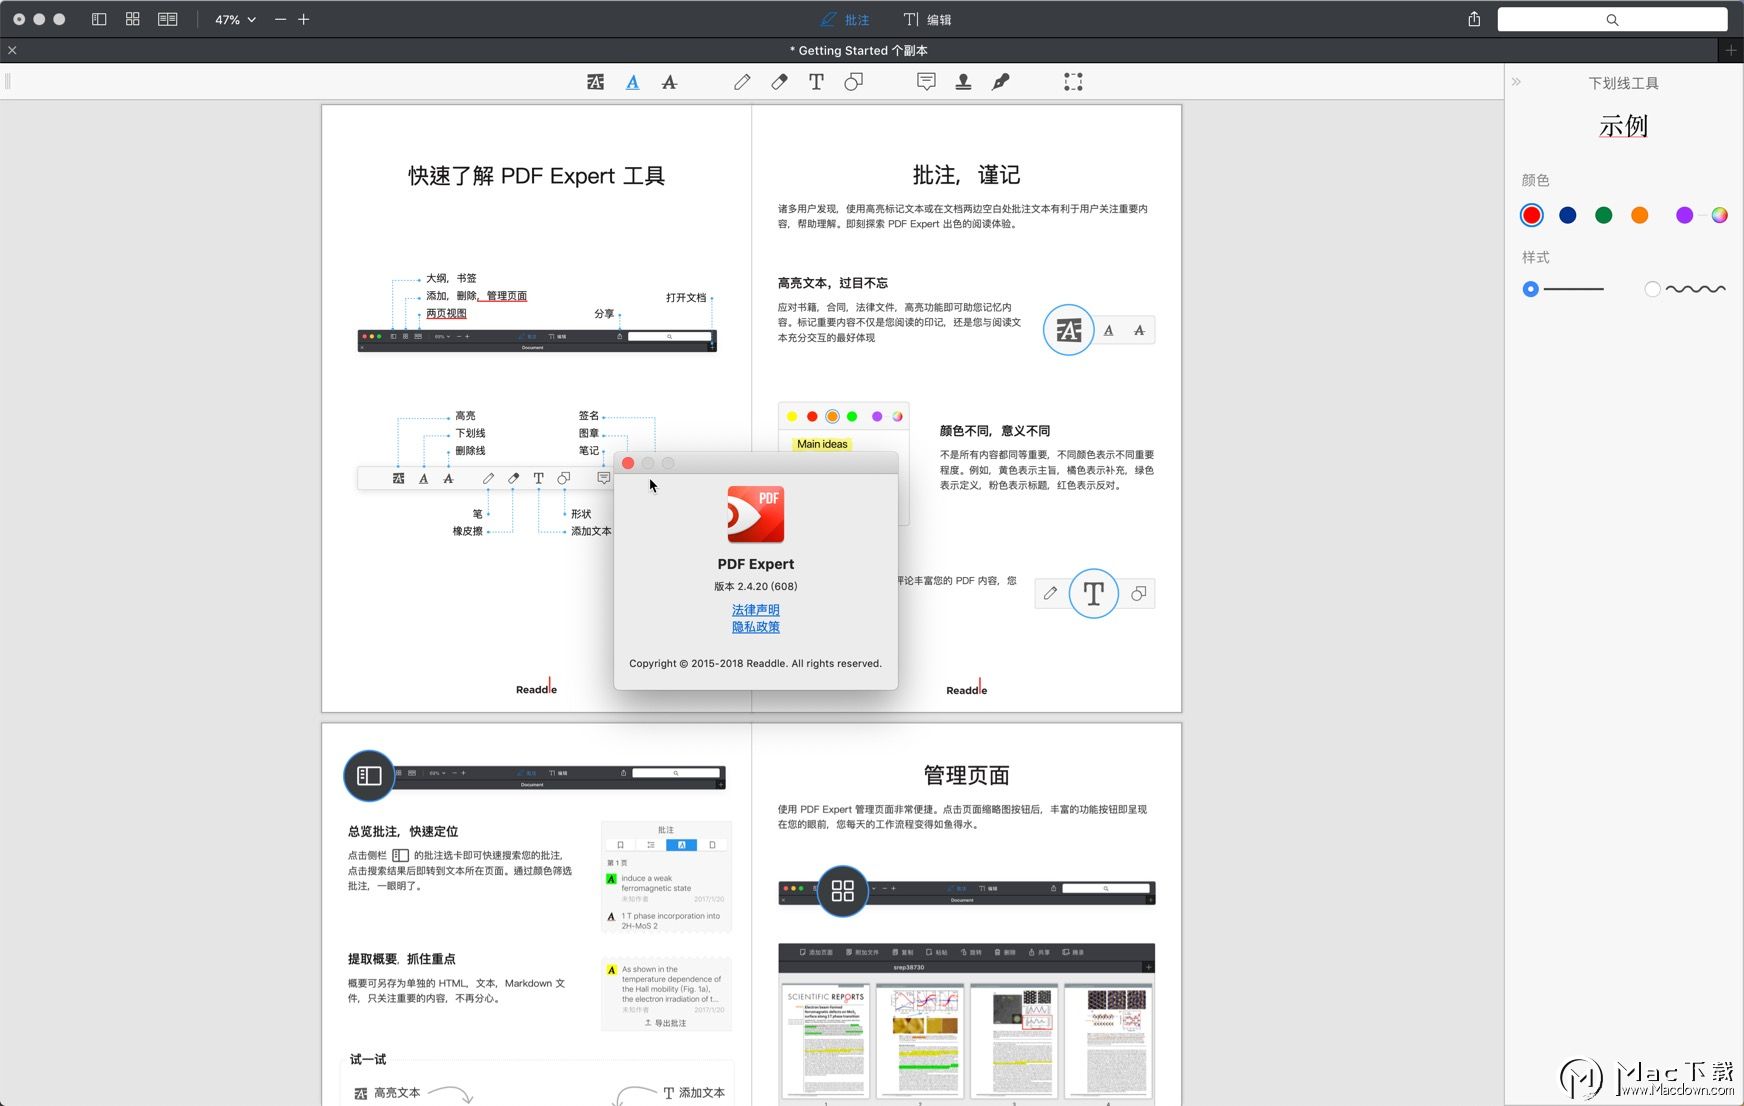Open the page thumbnails grid view
1744x1106 pixels.
(133, 19)
